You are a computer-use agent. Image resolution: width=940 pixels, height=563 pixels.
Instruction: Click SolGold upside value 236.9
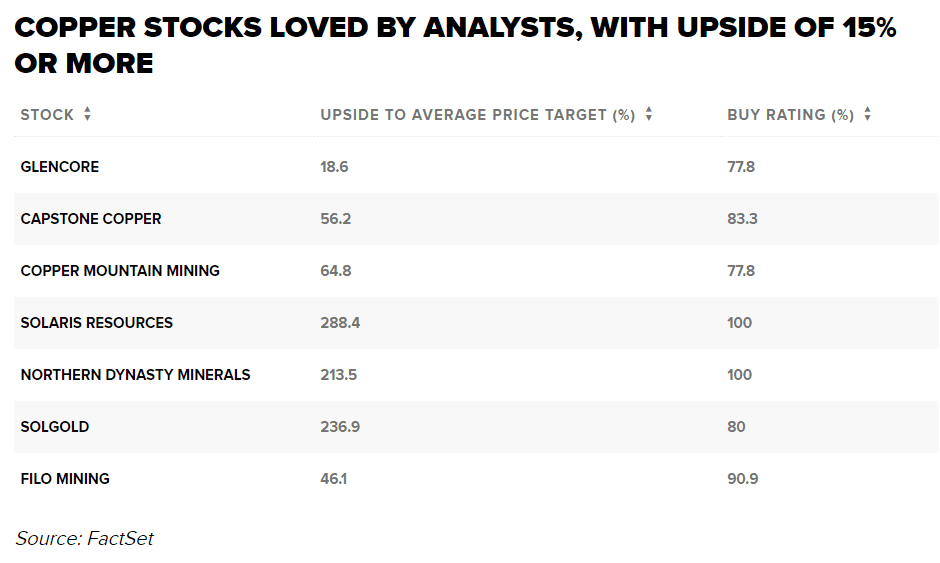339,427
